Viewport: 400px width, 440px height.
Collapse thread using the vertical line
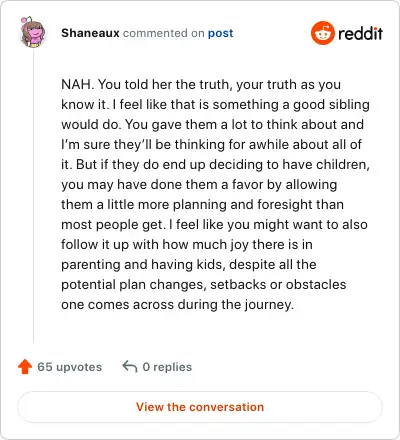tap(33, 197)
